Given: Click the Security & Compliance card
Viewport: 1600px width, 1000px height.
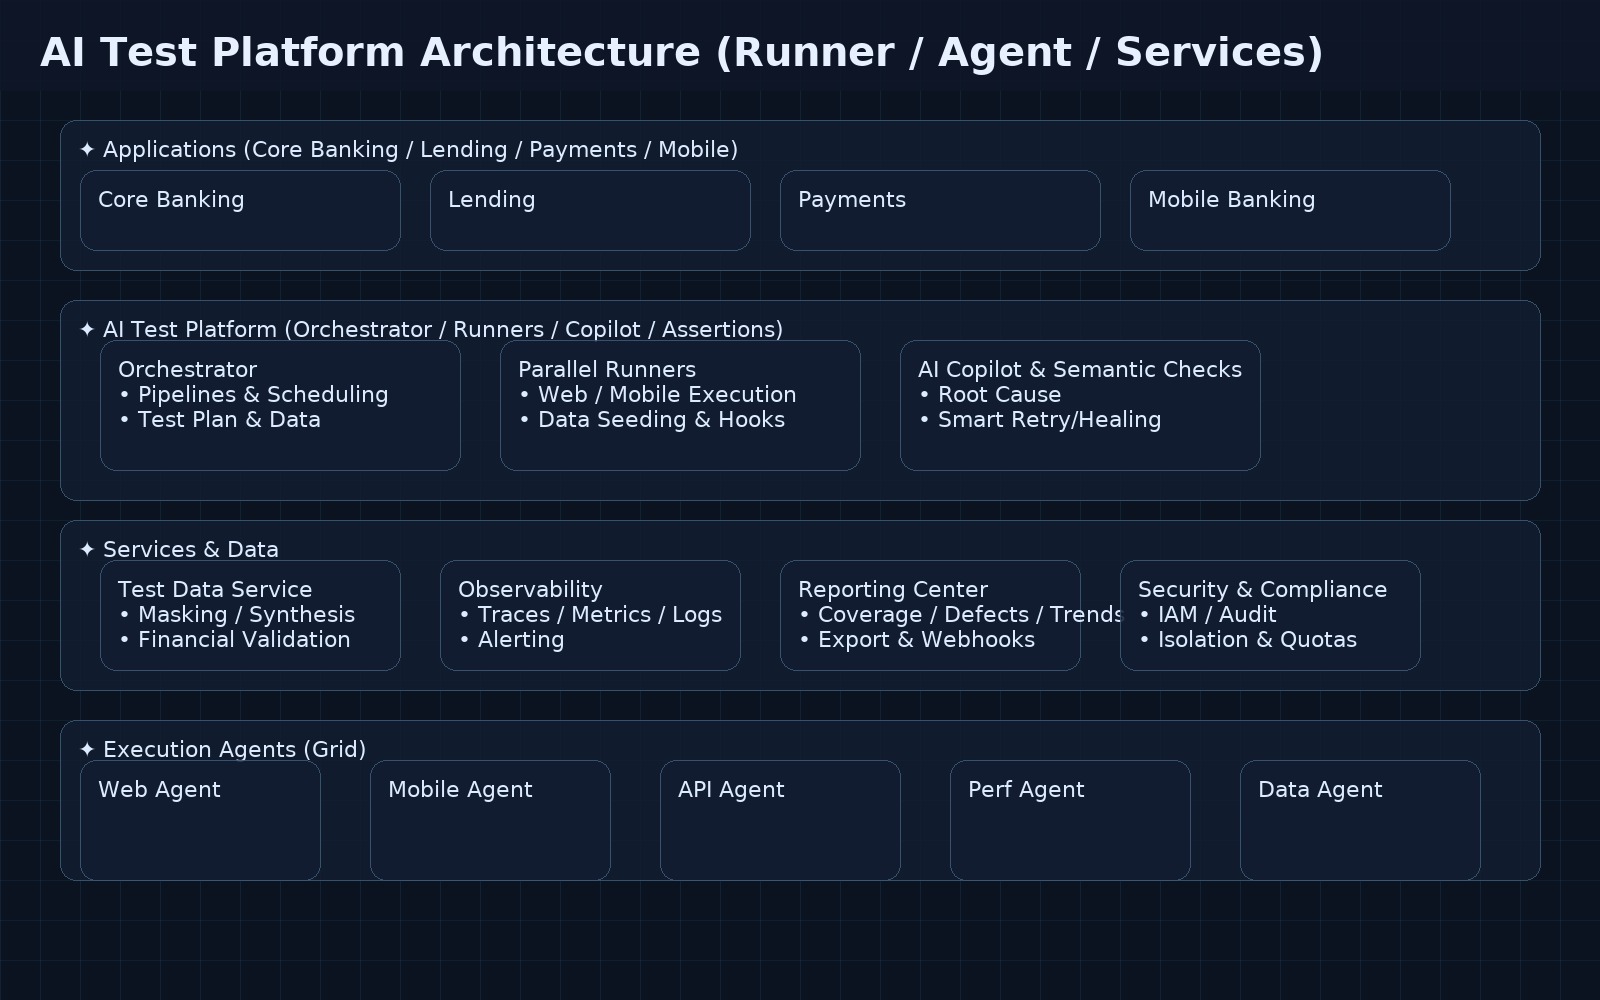Looking at the screenshot, I should pyautogui.click(x=1270, y=614).
